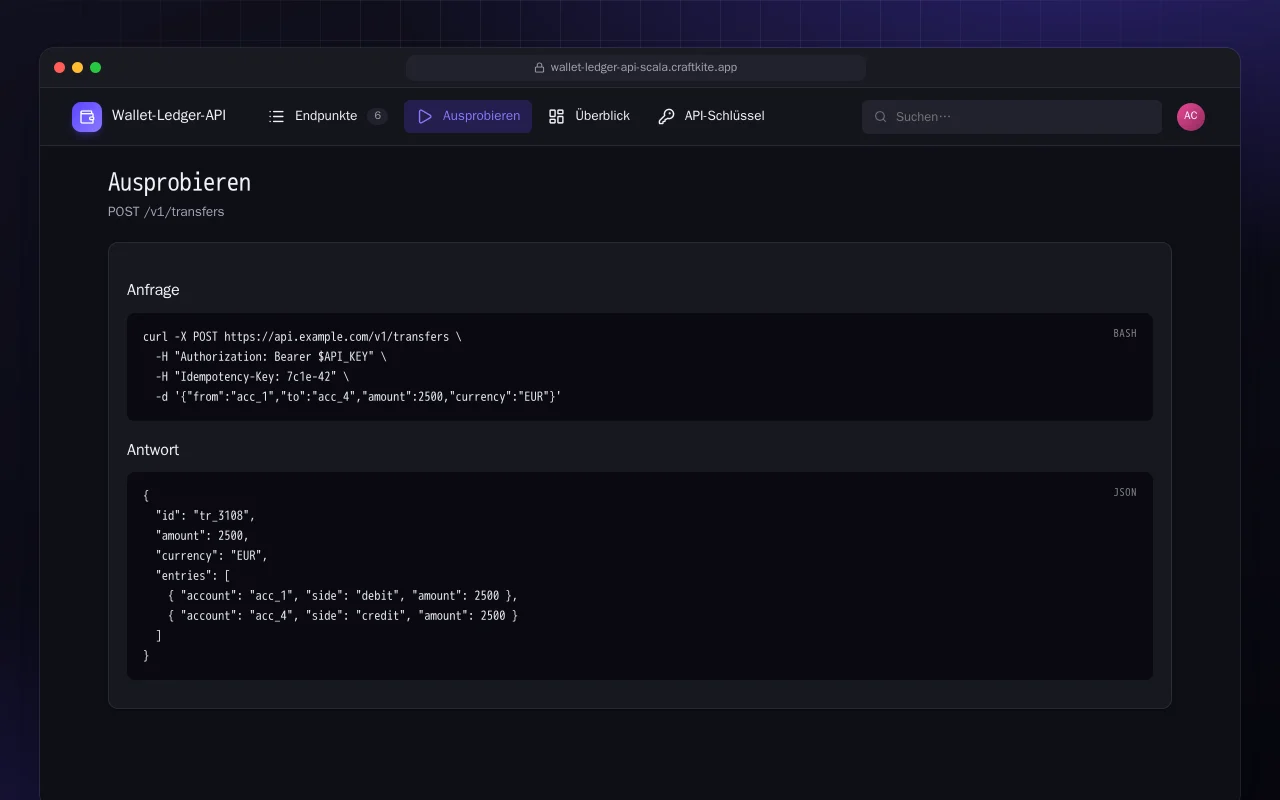Screen dimensions: 1280x800
Task: Click the Überblick grid icon
Action: pos(557,117)
